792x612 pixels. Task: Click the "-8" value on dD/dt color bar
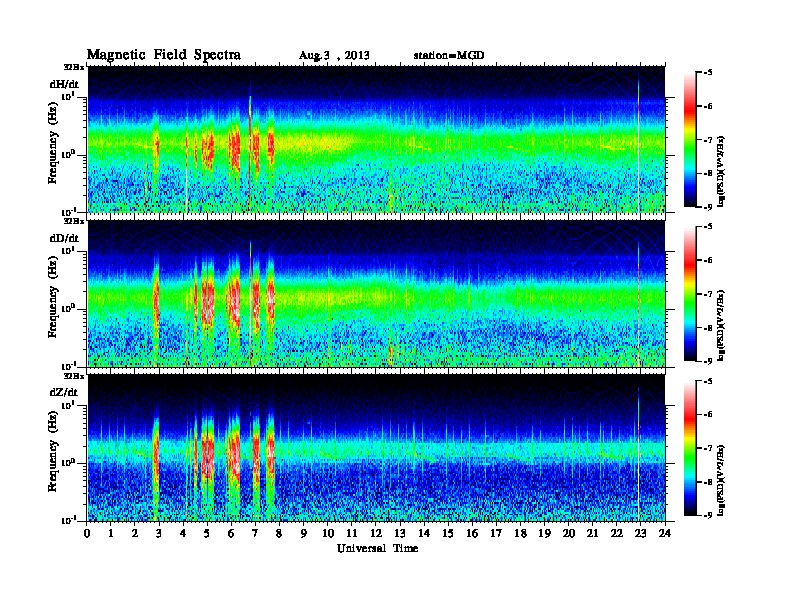(708, 328)
